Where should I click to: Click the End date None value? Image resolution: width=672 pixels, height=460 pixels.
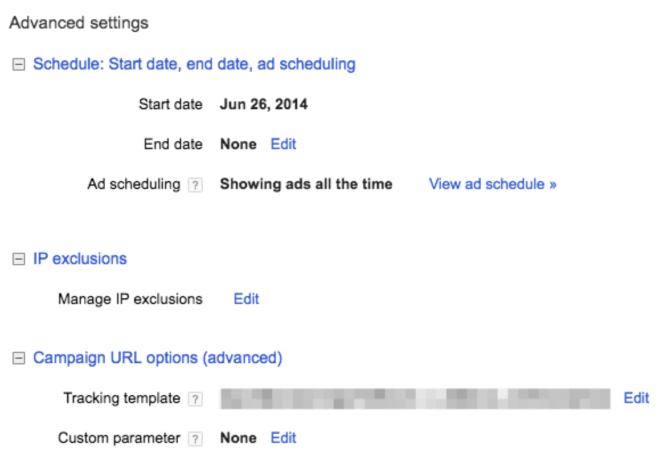point(238,144)
